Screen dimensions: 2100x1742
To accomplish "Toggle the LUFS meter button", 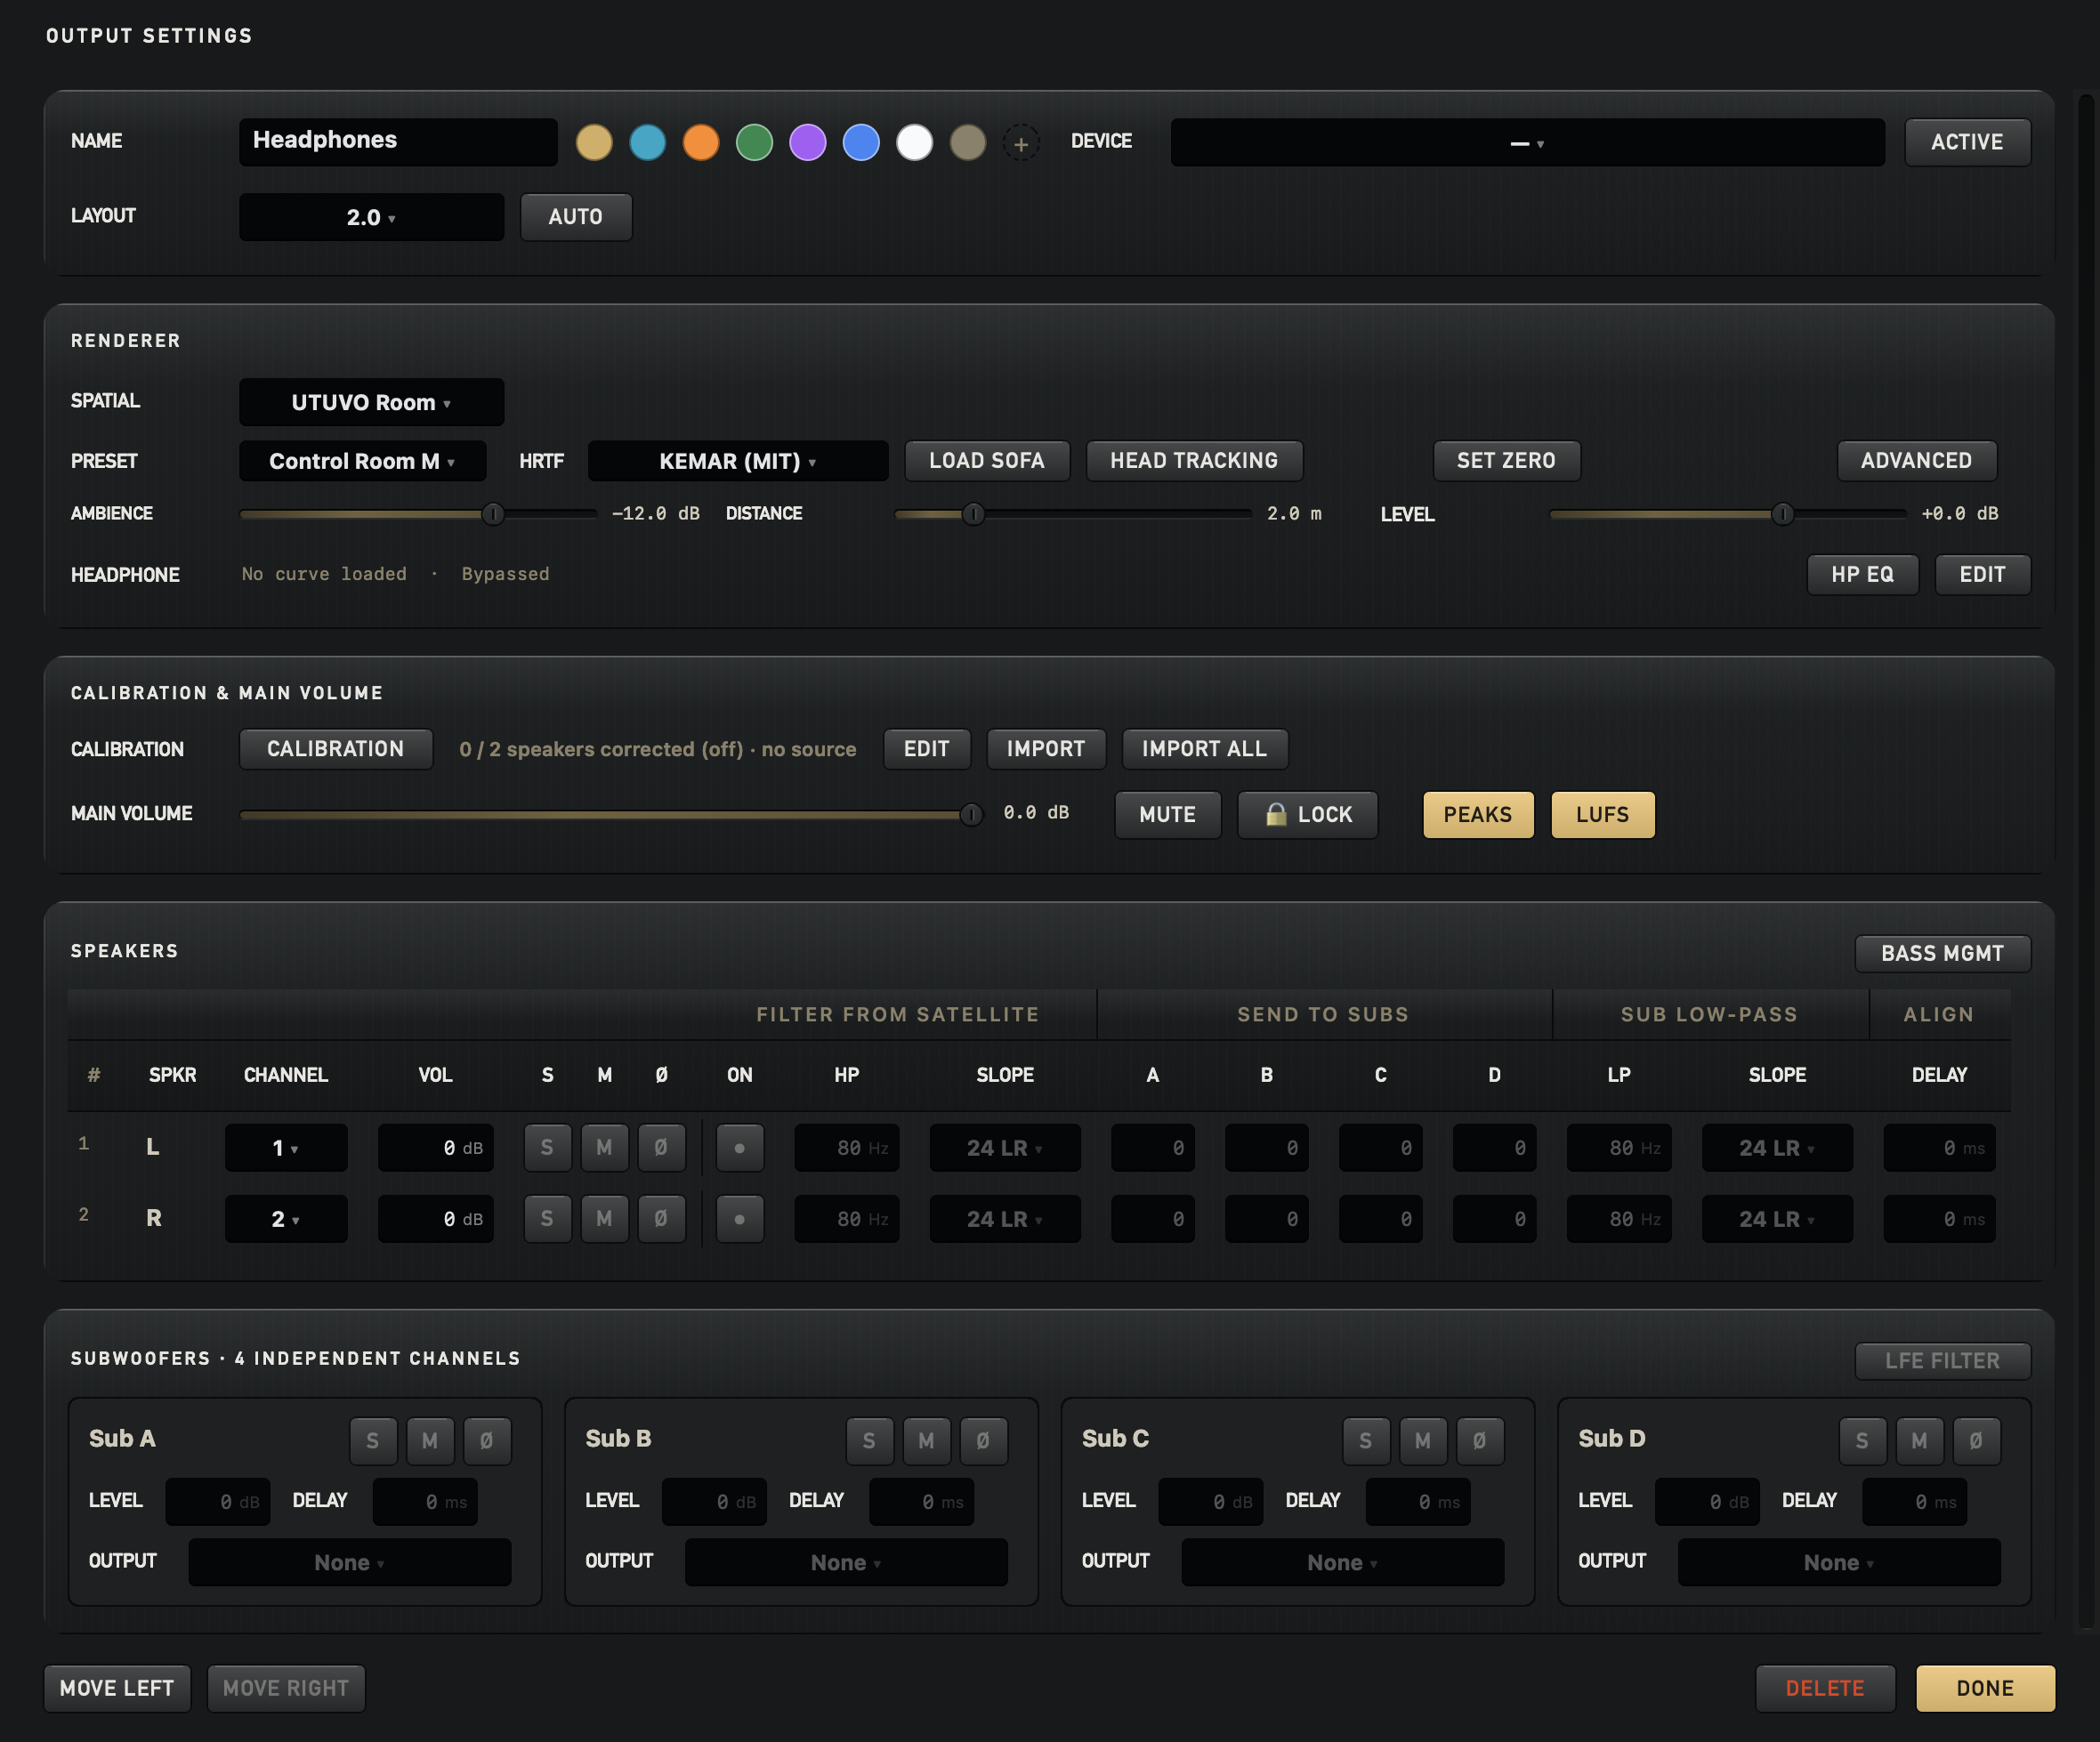I will pos(1602,814).
